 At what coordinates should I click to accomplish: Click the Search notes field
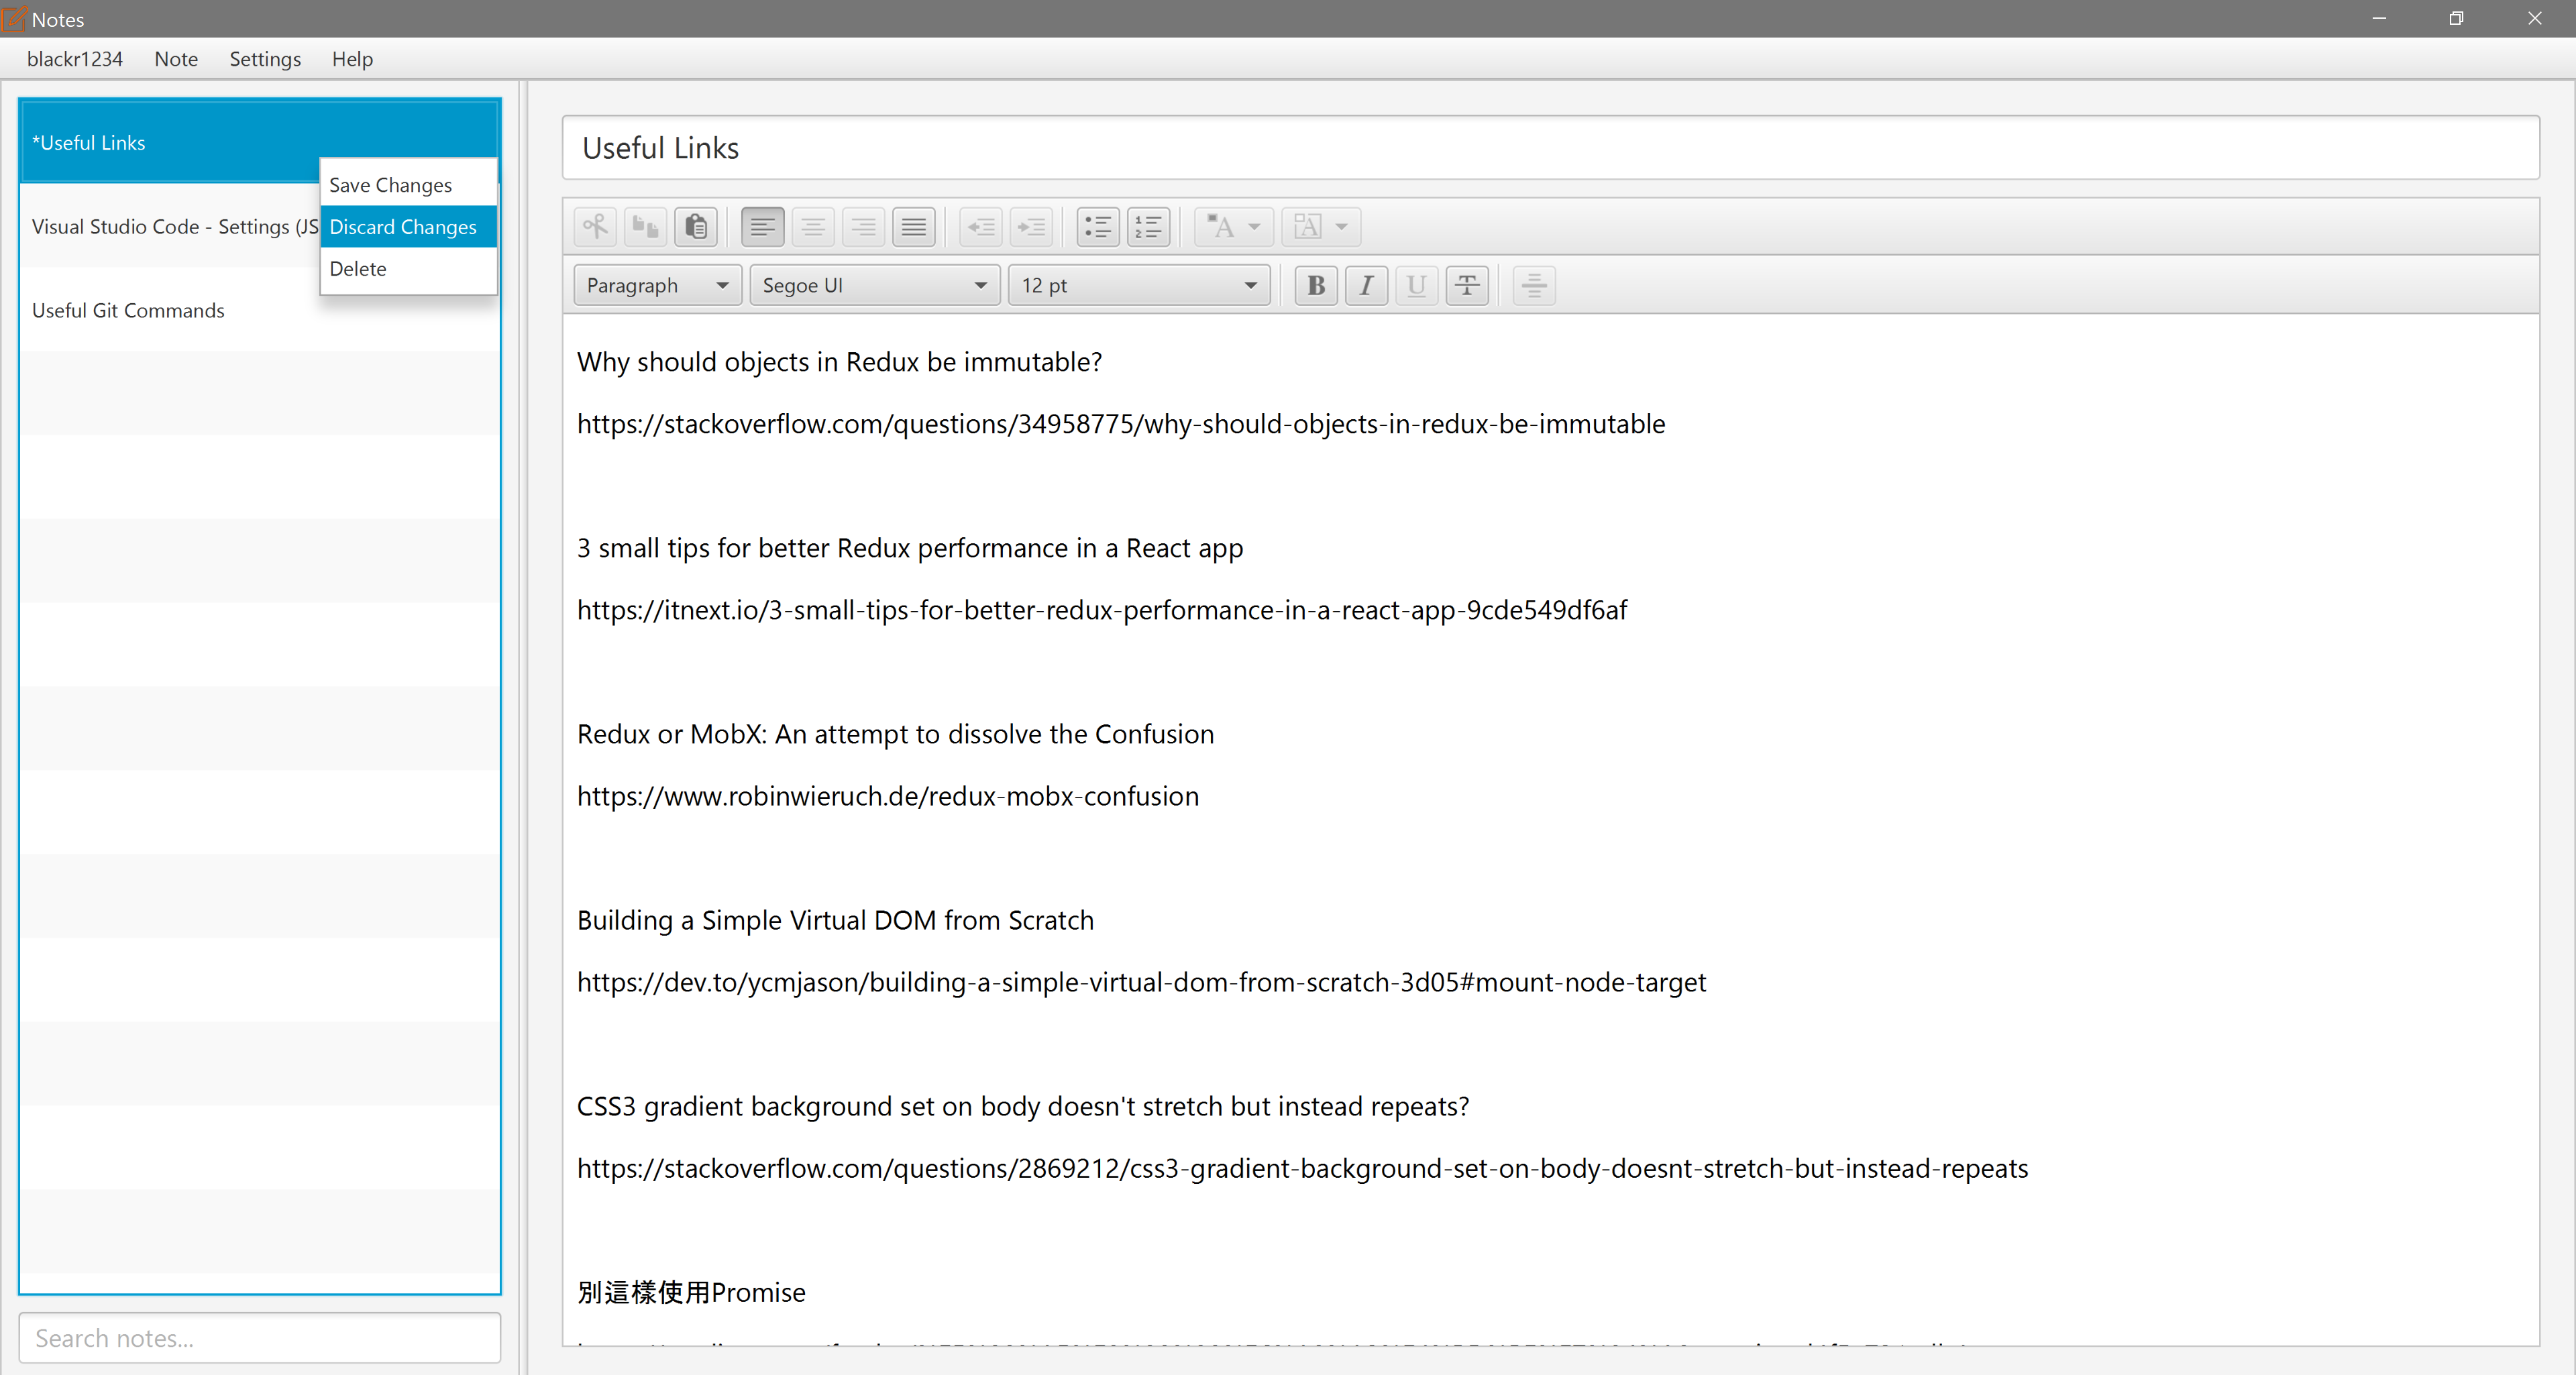(260, 1338)
